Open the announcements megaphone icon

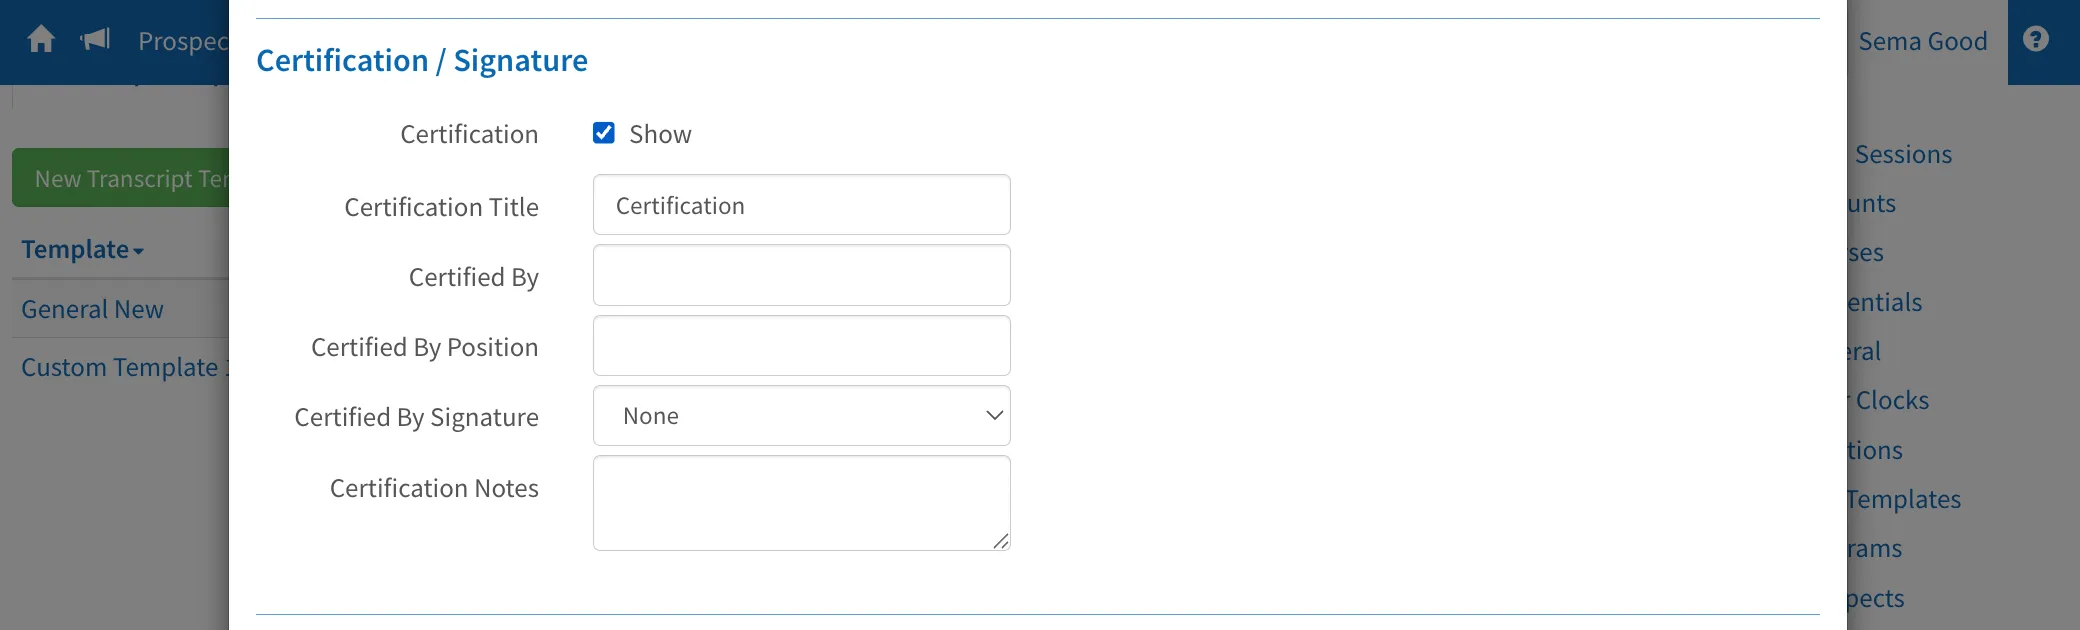click(95, 40)
